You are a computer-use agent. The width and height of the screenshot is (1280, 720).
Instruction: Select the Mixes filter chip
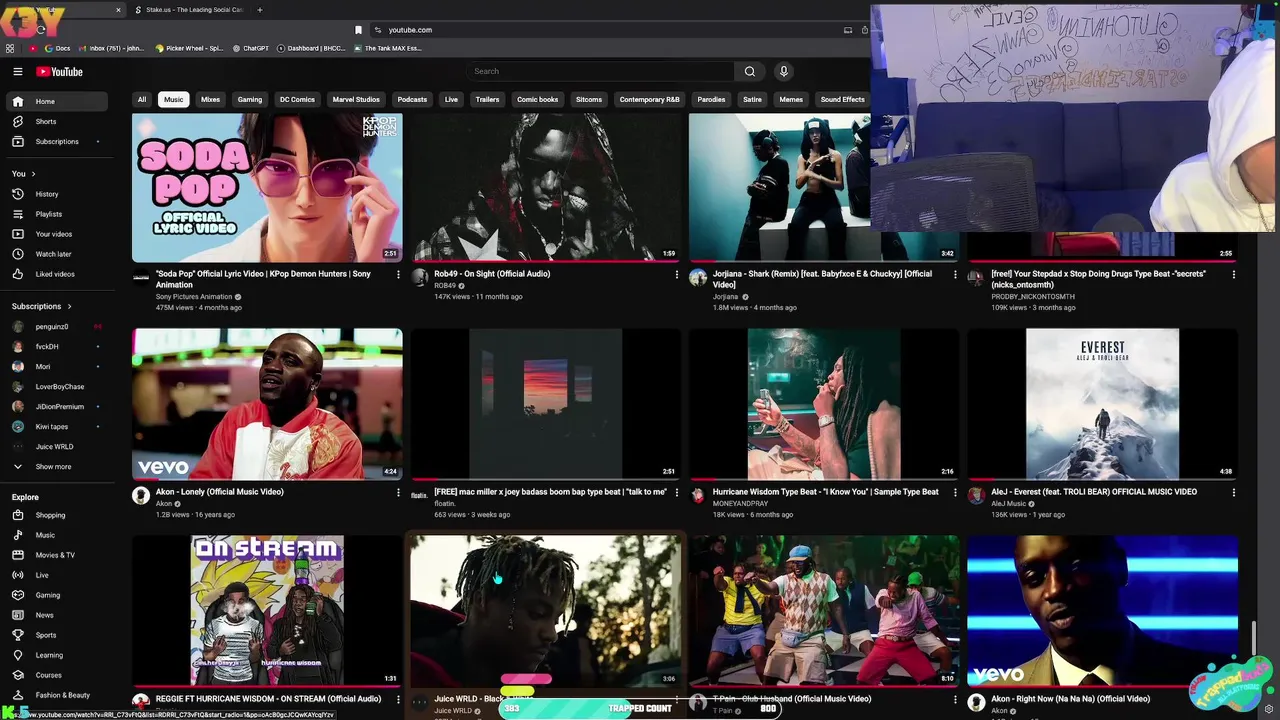pyautogui.click(x=210, y=99)
